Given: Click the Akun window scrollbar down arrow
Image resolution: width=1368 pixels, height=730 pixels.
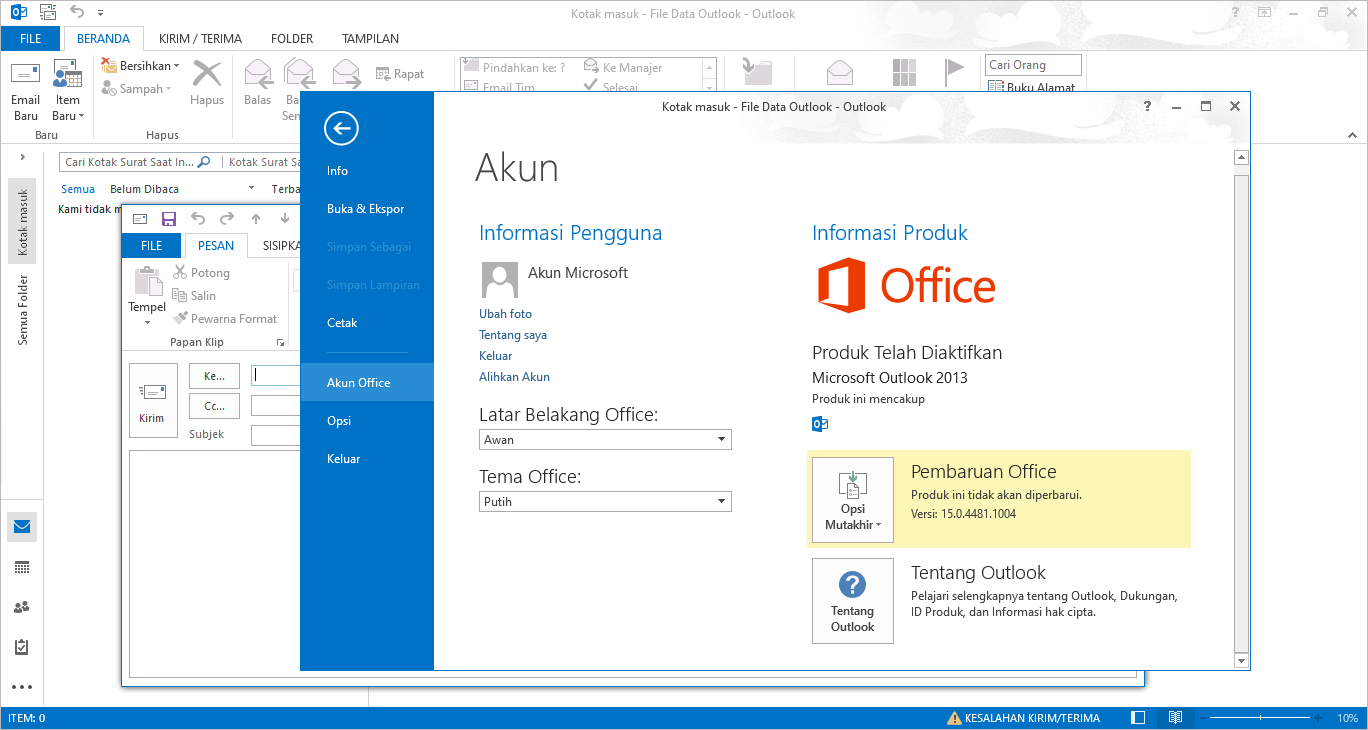Looking at the screenshot, I should pyautogui.click(x=1241, y=661).
